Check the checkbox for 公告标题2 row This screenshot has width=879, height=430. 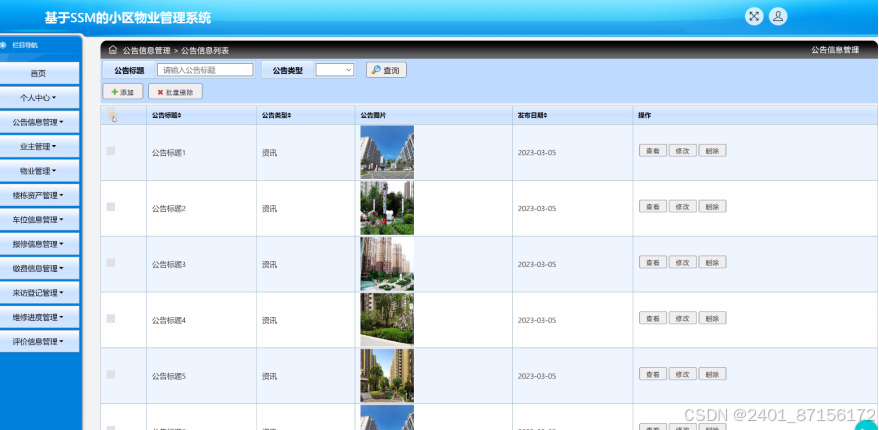pyautogui.click(x=111, y=207)
